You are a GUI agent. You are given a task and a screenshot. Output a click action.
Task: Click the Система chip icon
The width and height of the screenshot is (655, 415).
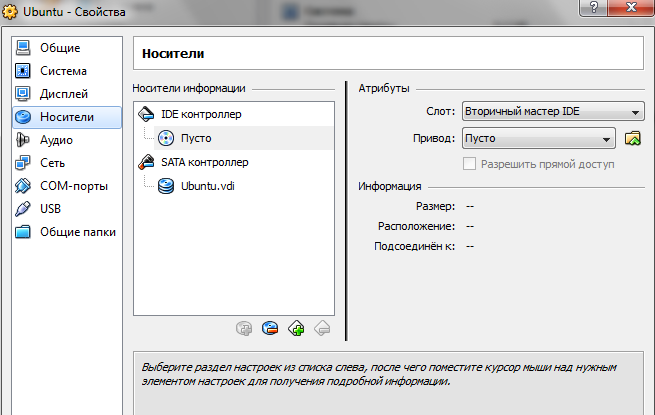[23, 71]
